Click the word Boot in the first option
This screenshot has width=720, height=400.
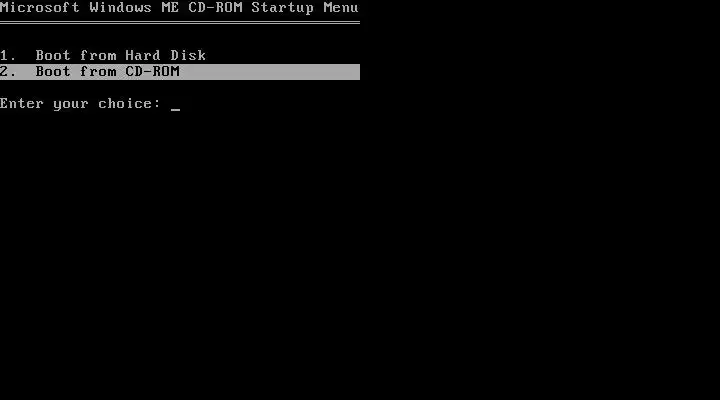coord(53,56)
